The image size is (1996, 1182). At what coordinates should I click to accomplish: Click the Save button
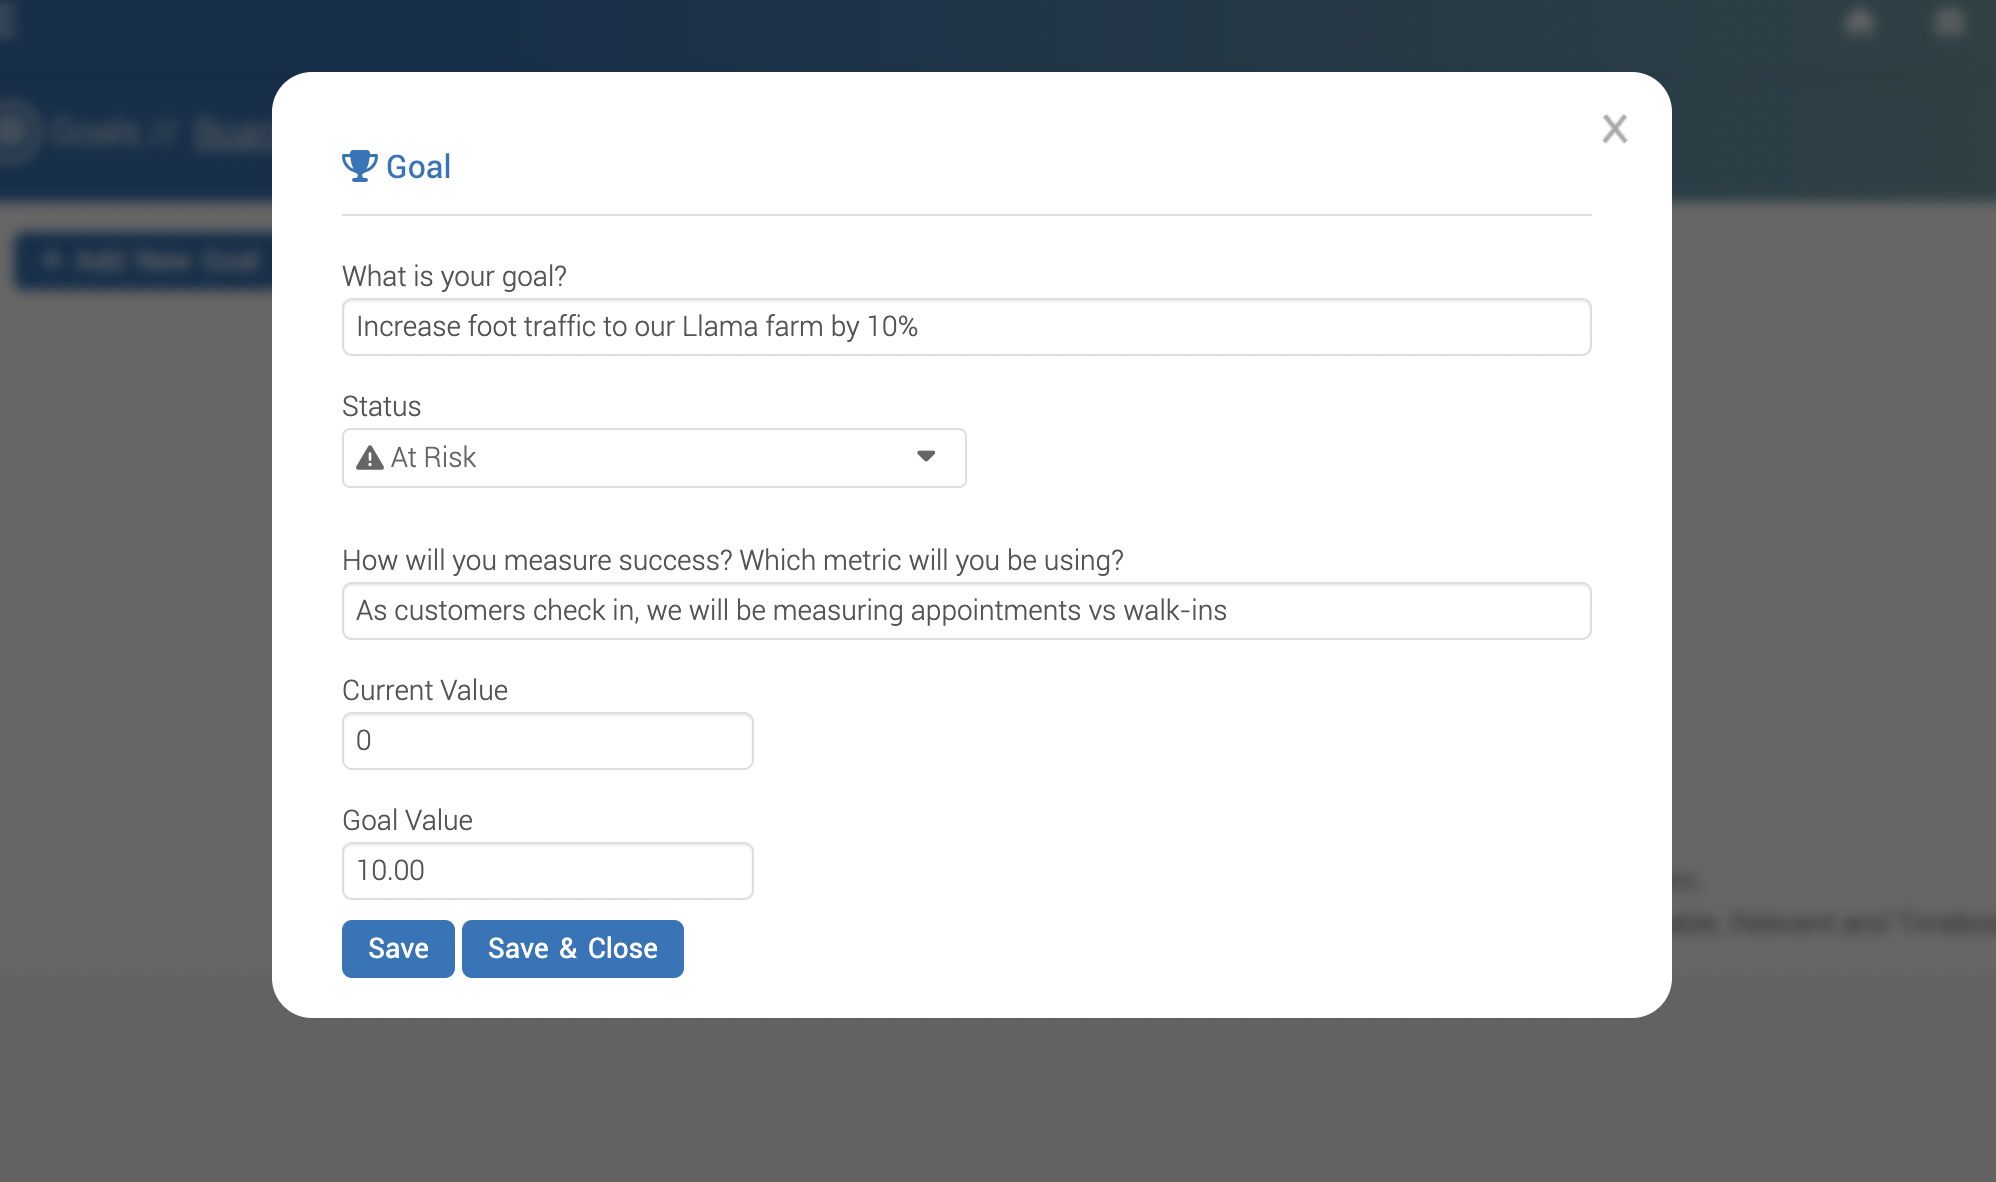397,948
